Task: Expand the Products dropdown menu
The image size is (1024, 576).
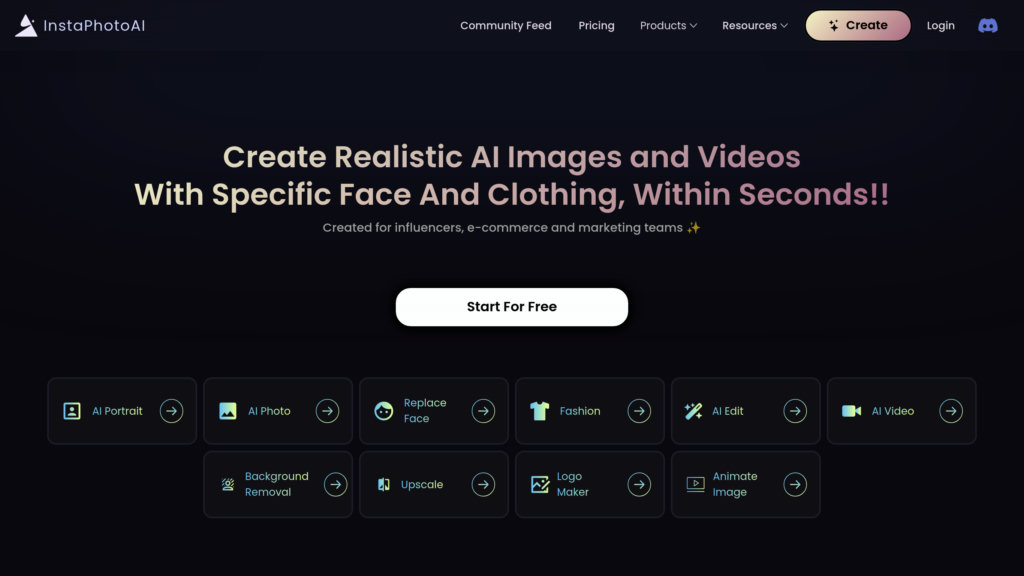Action: point(668,26)
